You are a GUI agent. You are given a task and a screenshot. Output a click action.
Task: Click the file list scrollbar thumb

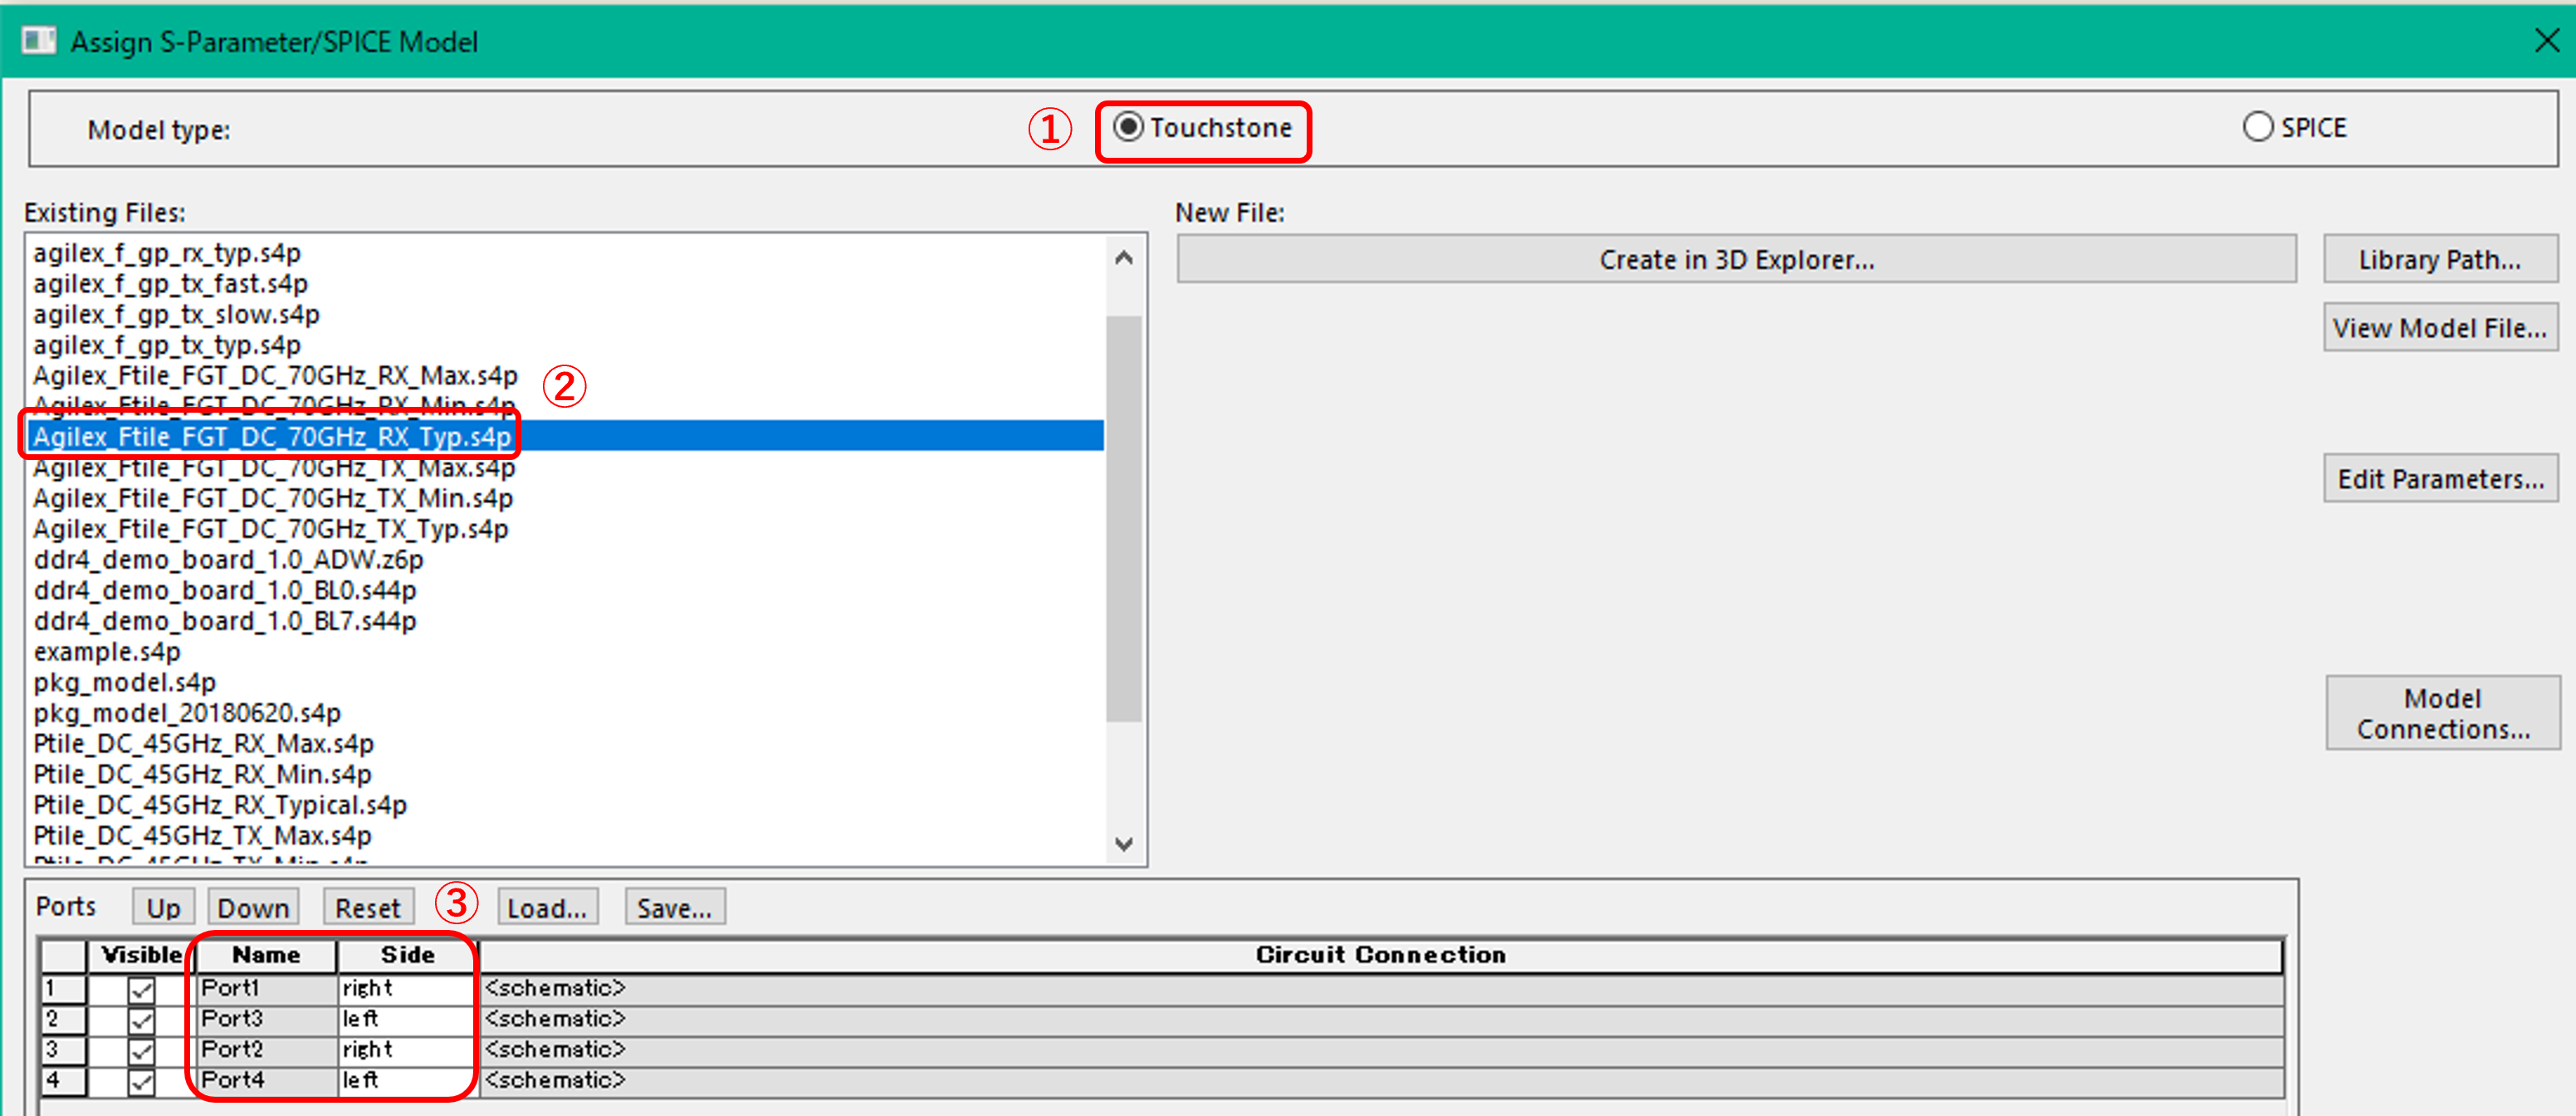coord(1124,518)
